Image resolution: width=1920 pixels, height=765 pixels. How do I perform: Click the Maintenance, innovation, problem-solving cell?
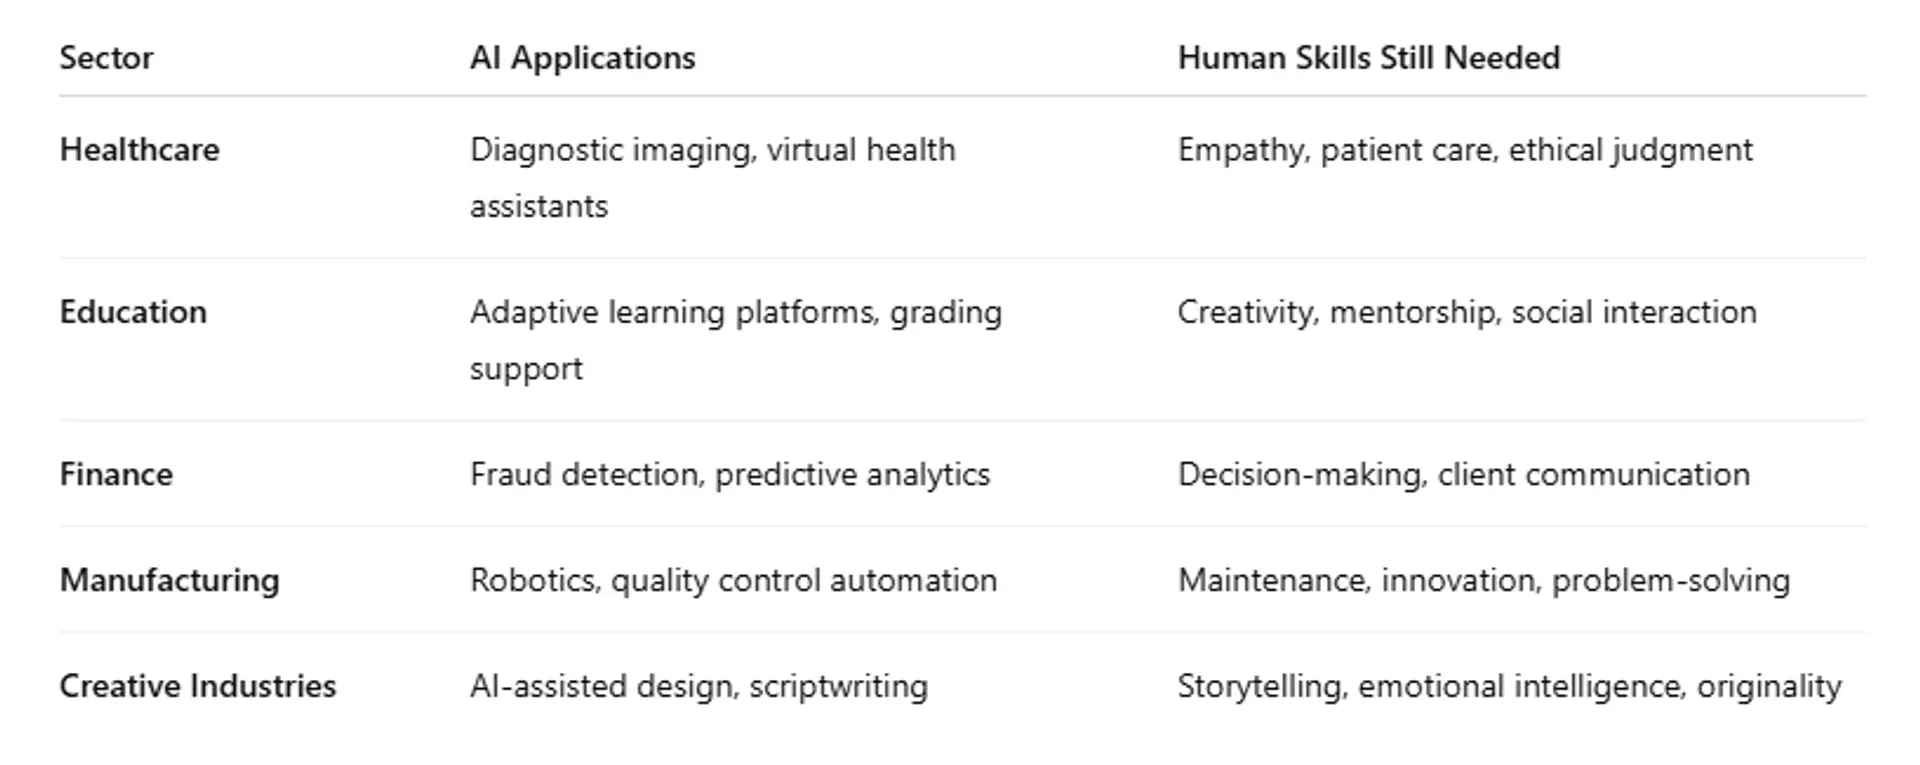1483,580
